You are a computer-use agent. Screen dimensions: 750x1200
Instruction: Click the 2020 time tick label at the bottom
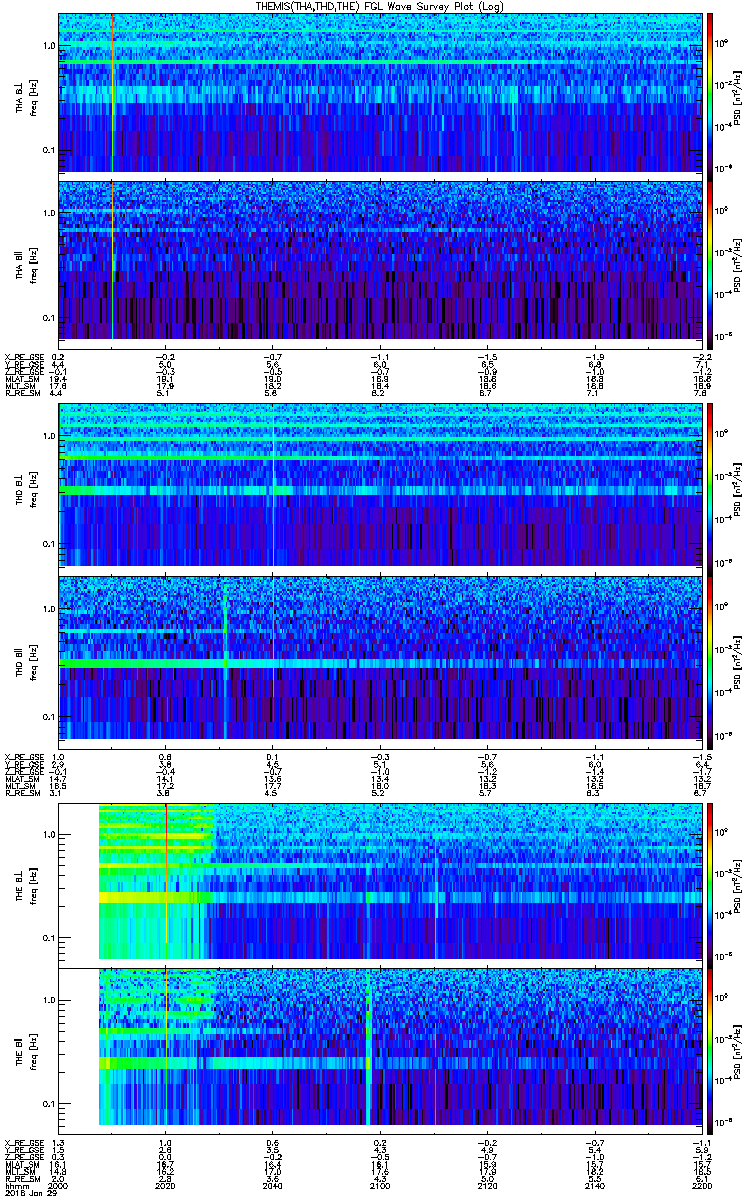tap(166, 1186)
